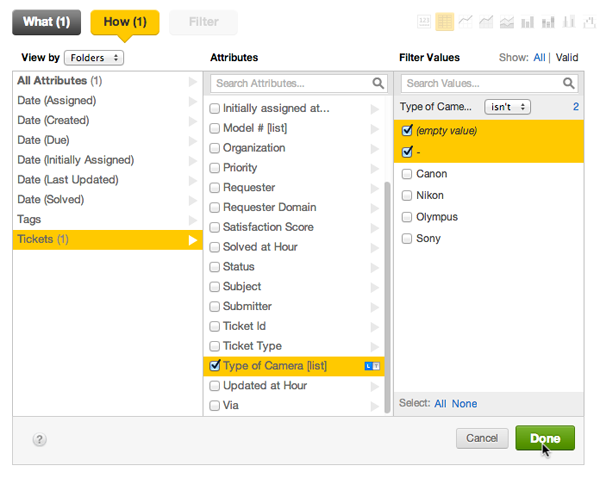Click the magnifier in Search Attributes
This screenshot has width=600, height=478.
(379, 84)
